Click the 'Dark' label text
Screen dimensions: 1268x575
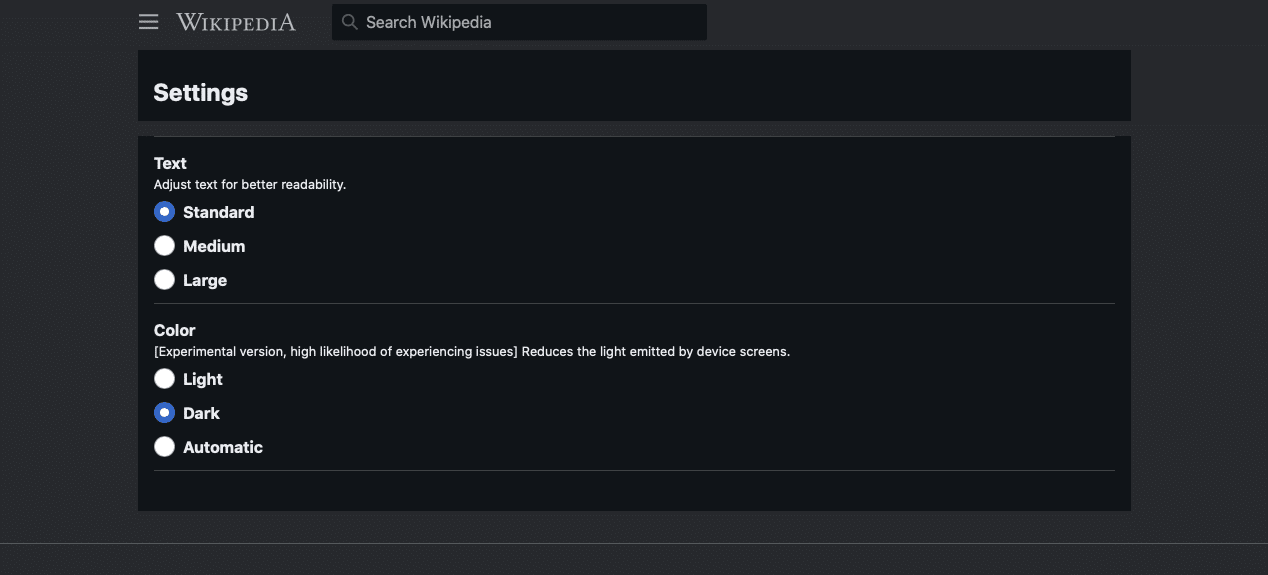tap(201, 413)
